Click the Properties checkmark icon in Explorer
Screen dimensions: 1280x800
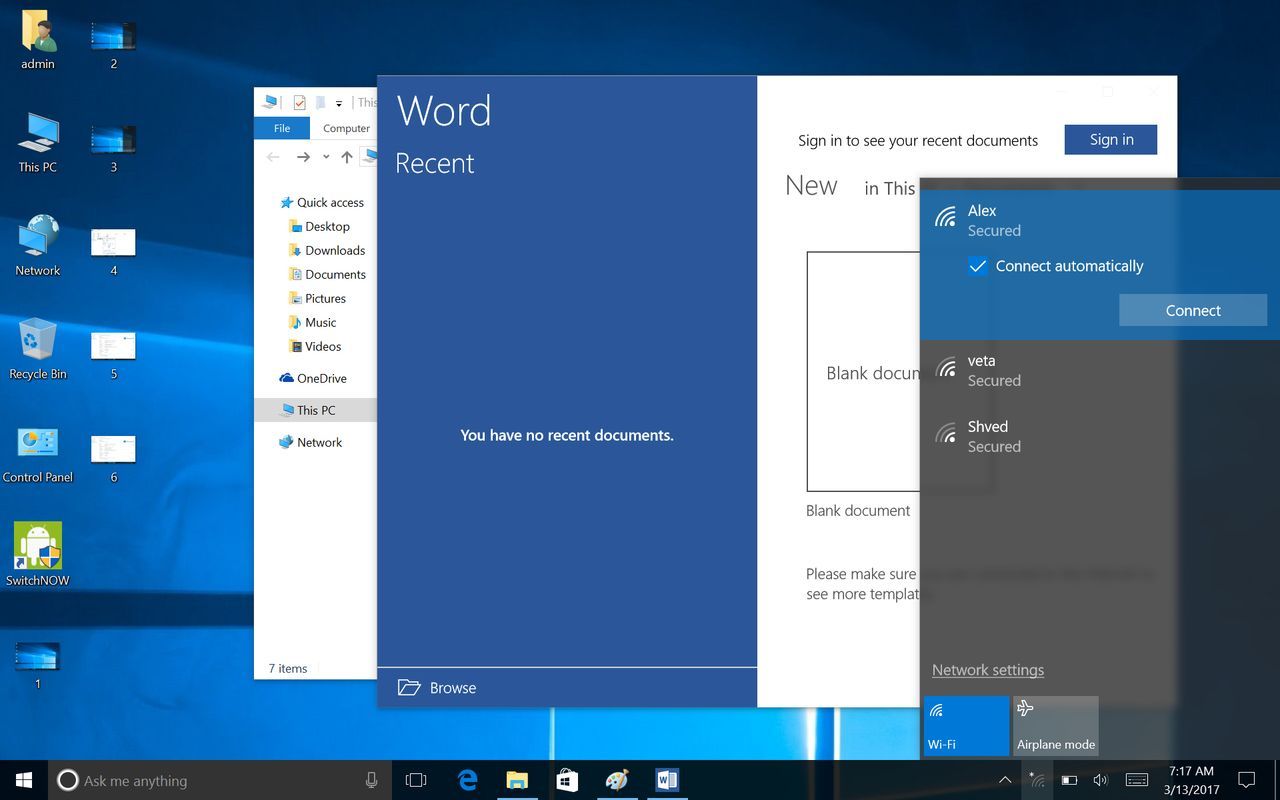tap(299, 102)
